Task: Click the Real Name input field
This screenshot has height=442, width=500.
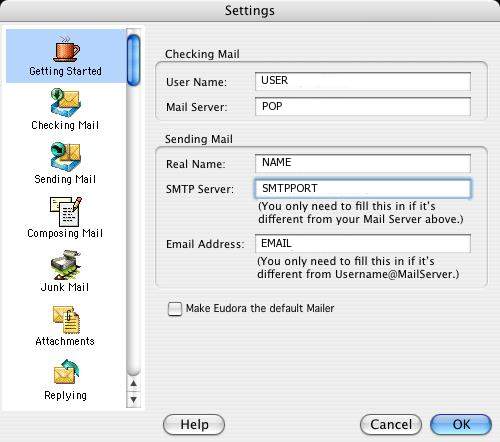Action: [363, 163]
